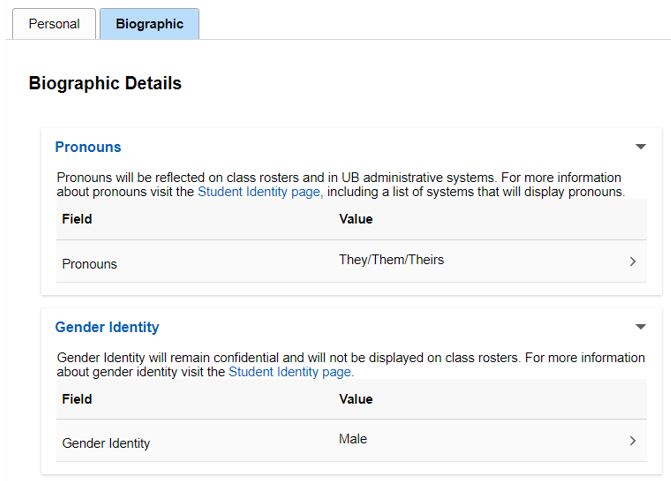Open the Gender Identity row chevron
Viewport: 671px width, 481px height.
pyautogui.click(x=633, y=441)
